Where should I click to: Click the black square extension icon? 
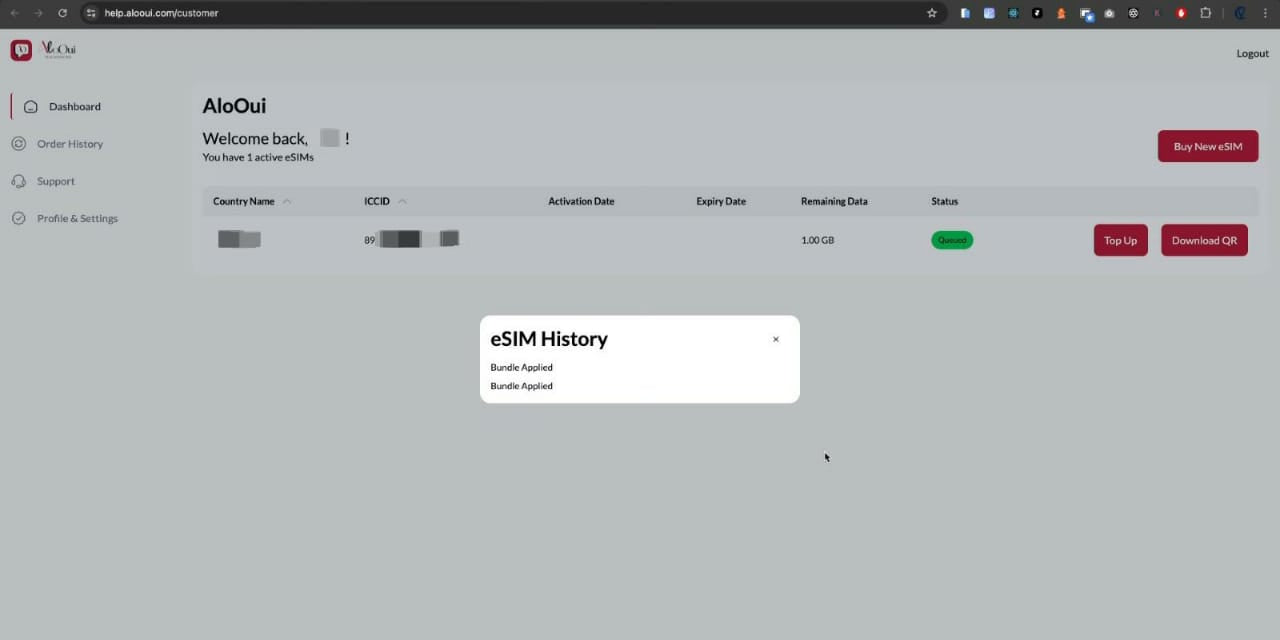[1037, 13]
